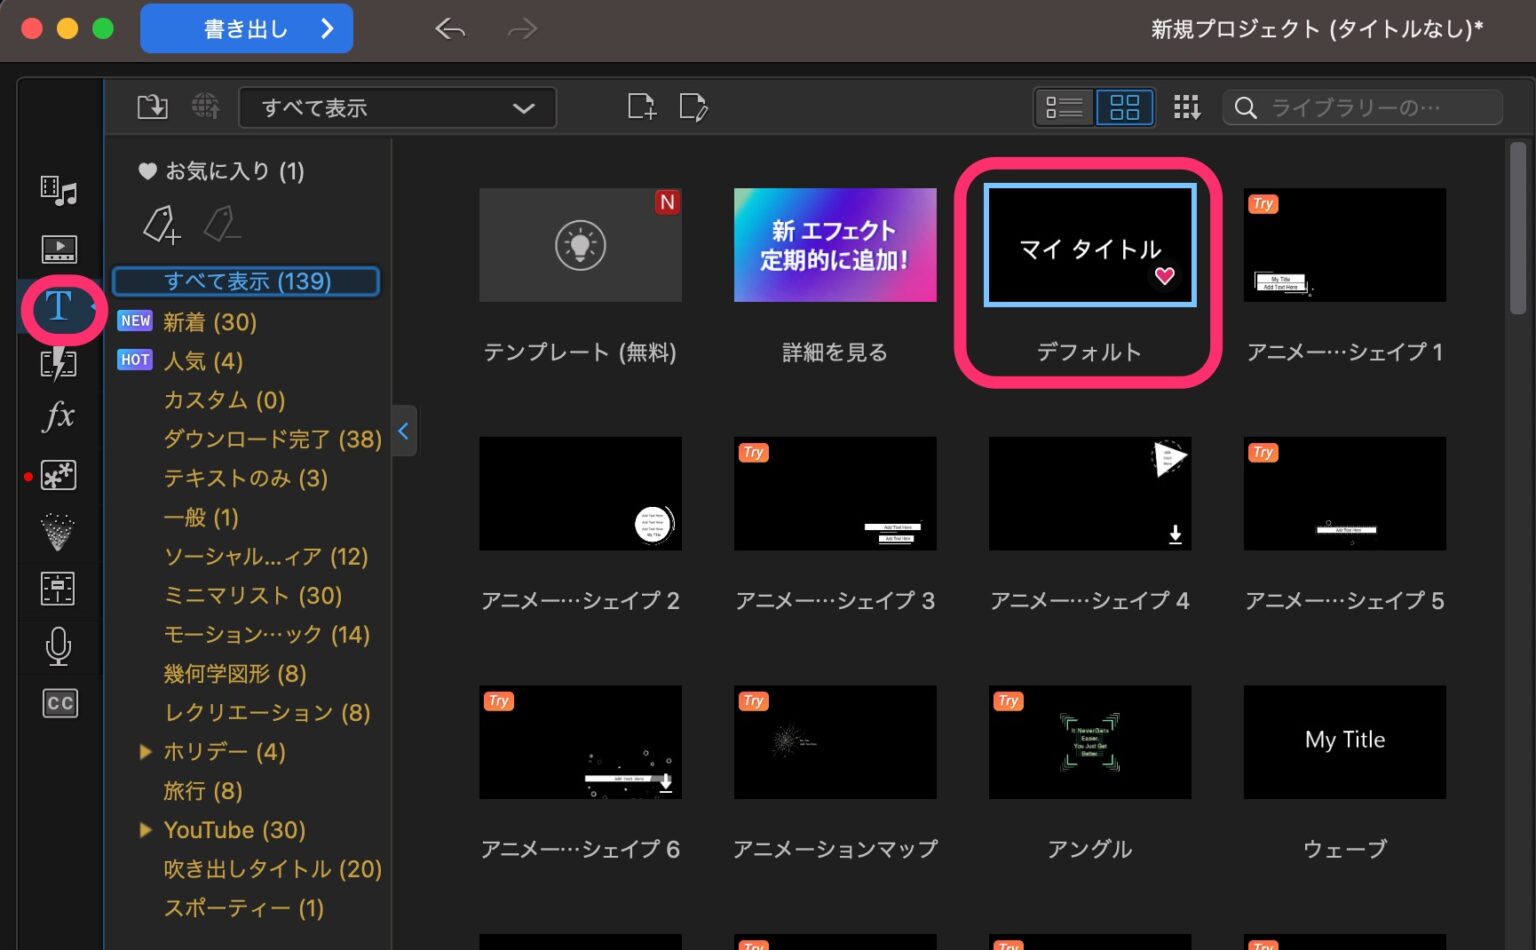Viewport: 1536px width, 950px height.
Task: Open the Titles panel (T icon)
Action: click(x=60, y=309)
